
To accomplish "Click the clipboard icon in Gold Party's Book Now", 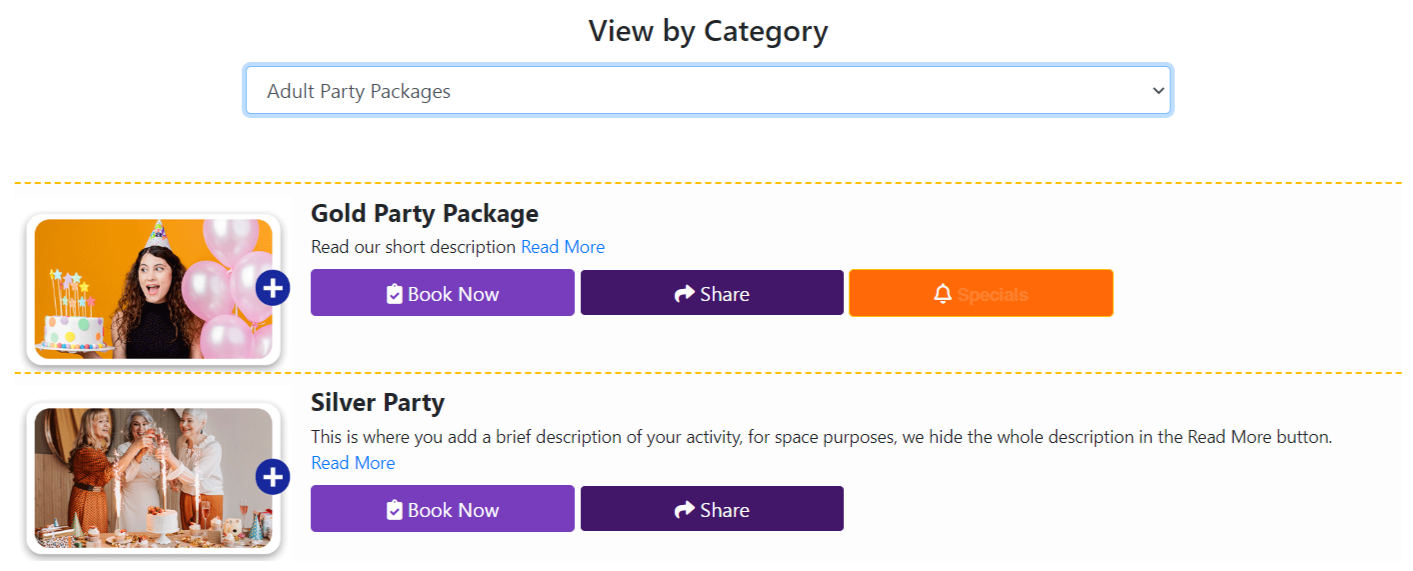I will (395, 294).
